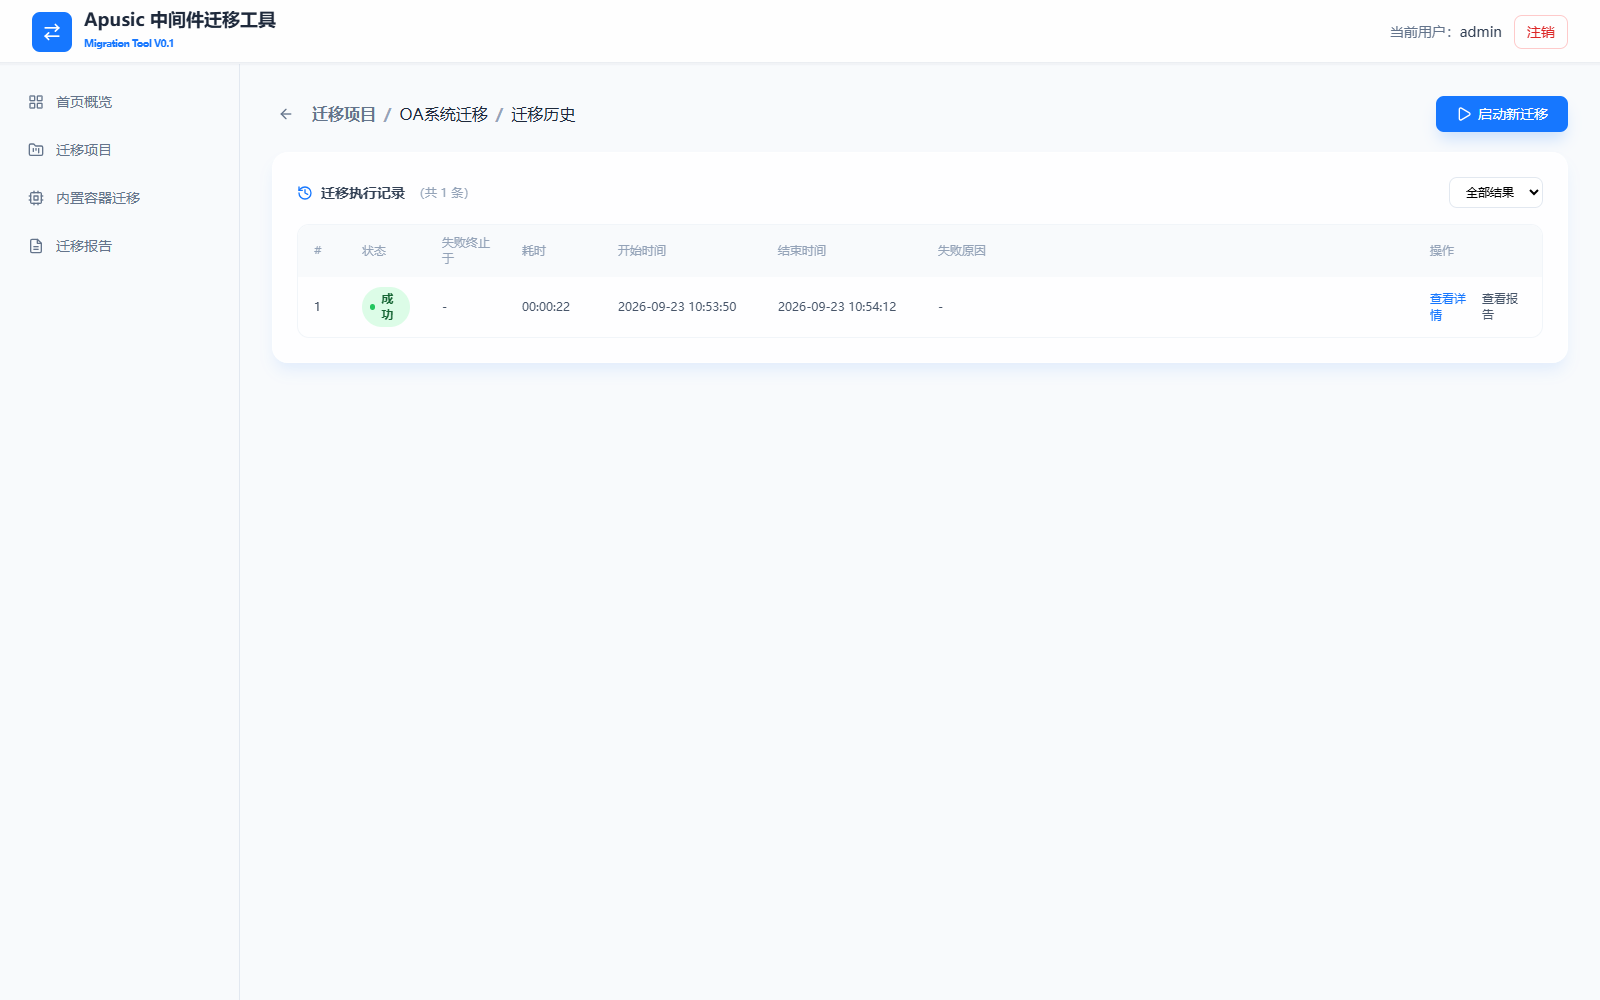Click the home overview grid icon
1600x1000 pixels.
(36, 102)
